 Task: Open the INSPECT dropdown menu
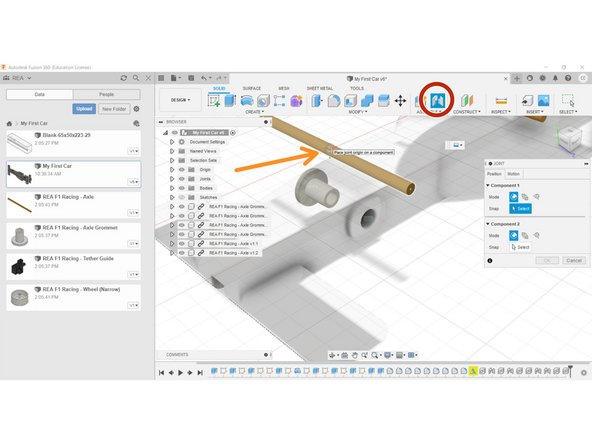[x=501, y=112]
